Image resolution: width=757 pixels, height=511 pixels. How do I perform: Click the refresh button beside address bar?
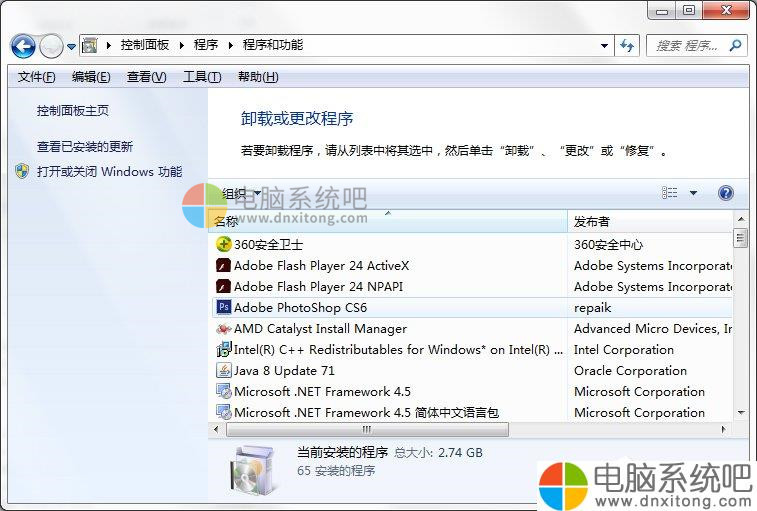coord(627,46)
